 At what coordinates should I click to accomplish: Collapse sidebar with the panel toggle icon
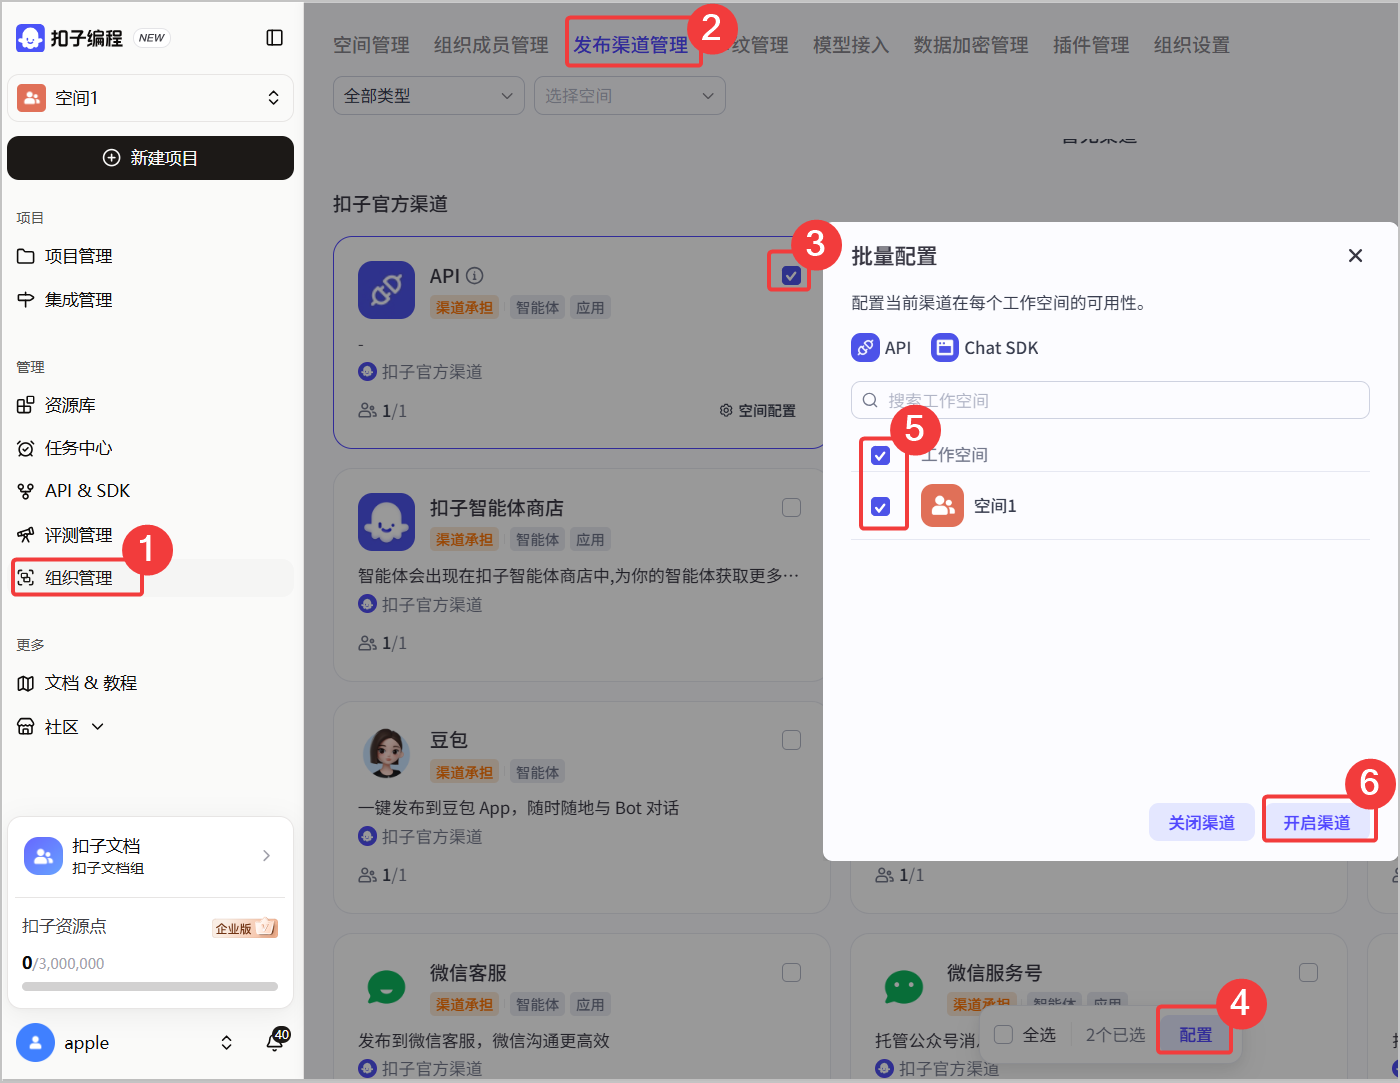coord(274,38)
